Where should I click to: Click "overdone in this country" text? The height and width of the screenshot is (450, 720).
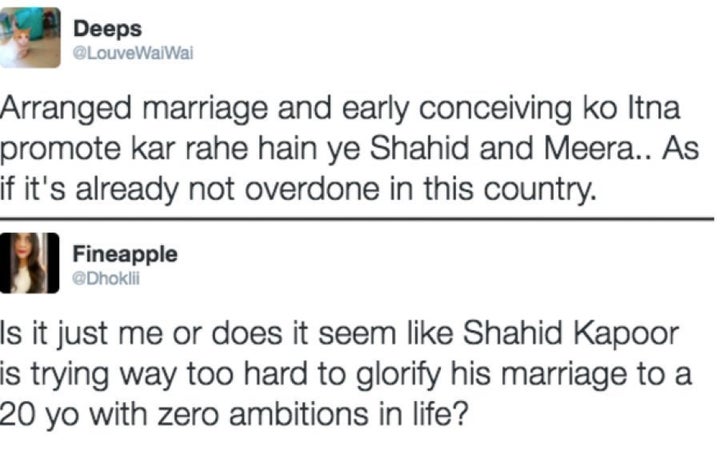click(x=419, y=189)
